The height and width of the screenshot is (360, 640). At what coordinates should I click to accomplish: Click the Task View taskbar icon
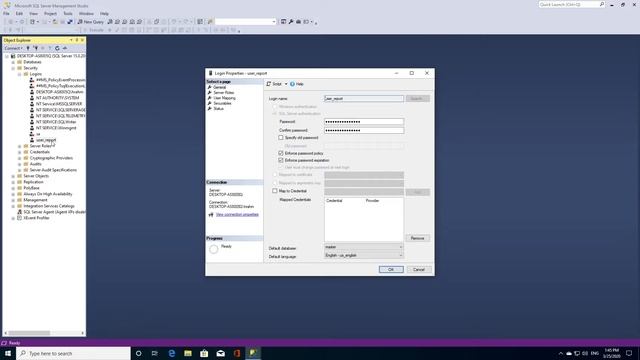[x=155, y=353]
